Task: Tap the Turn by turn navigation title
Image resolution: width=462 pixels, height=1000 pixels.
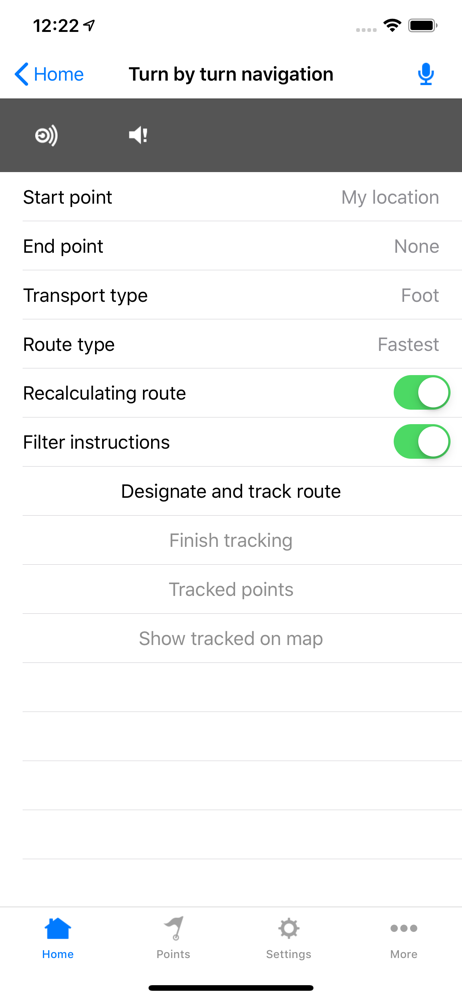Action: pyautogui.click(x=231, y=75)
